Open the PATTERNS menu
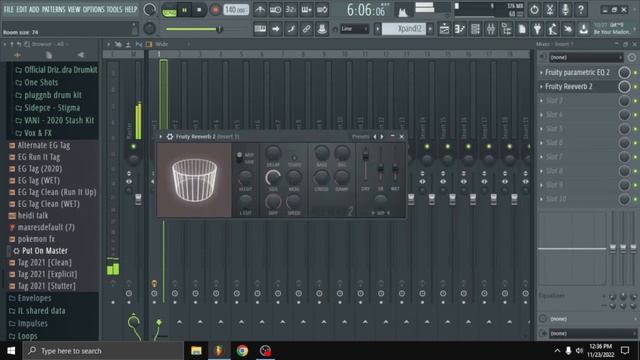 pyautogui.click(x=53, y=9)
